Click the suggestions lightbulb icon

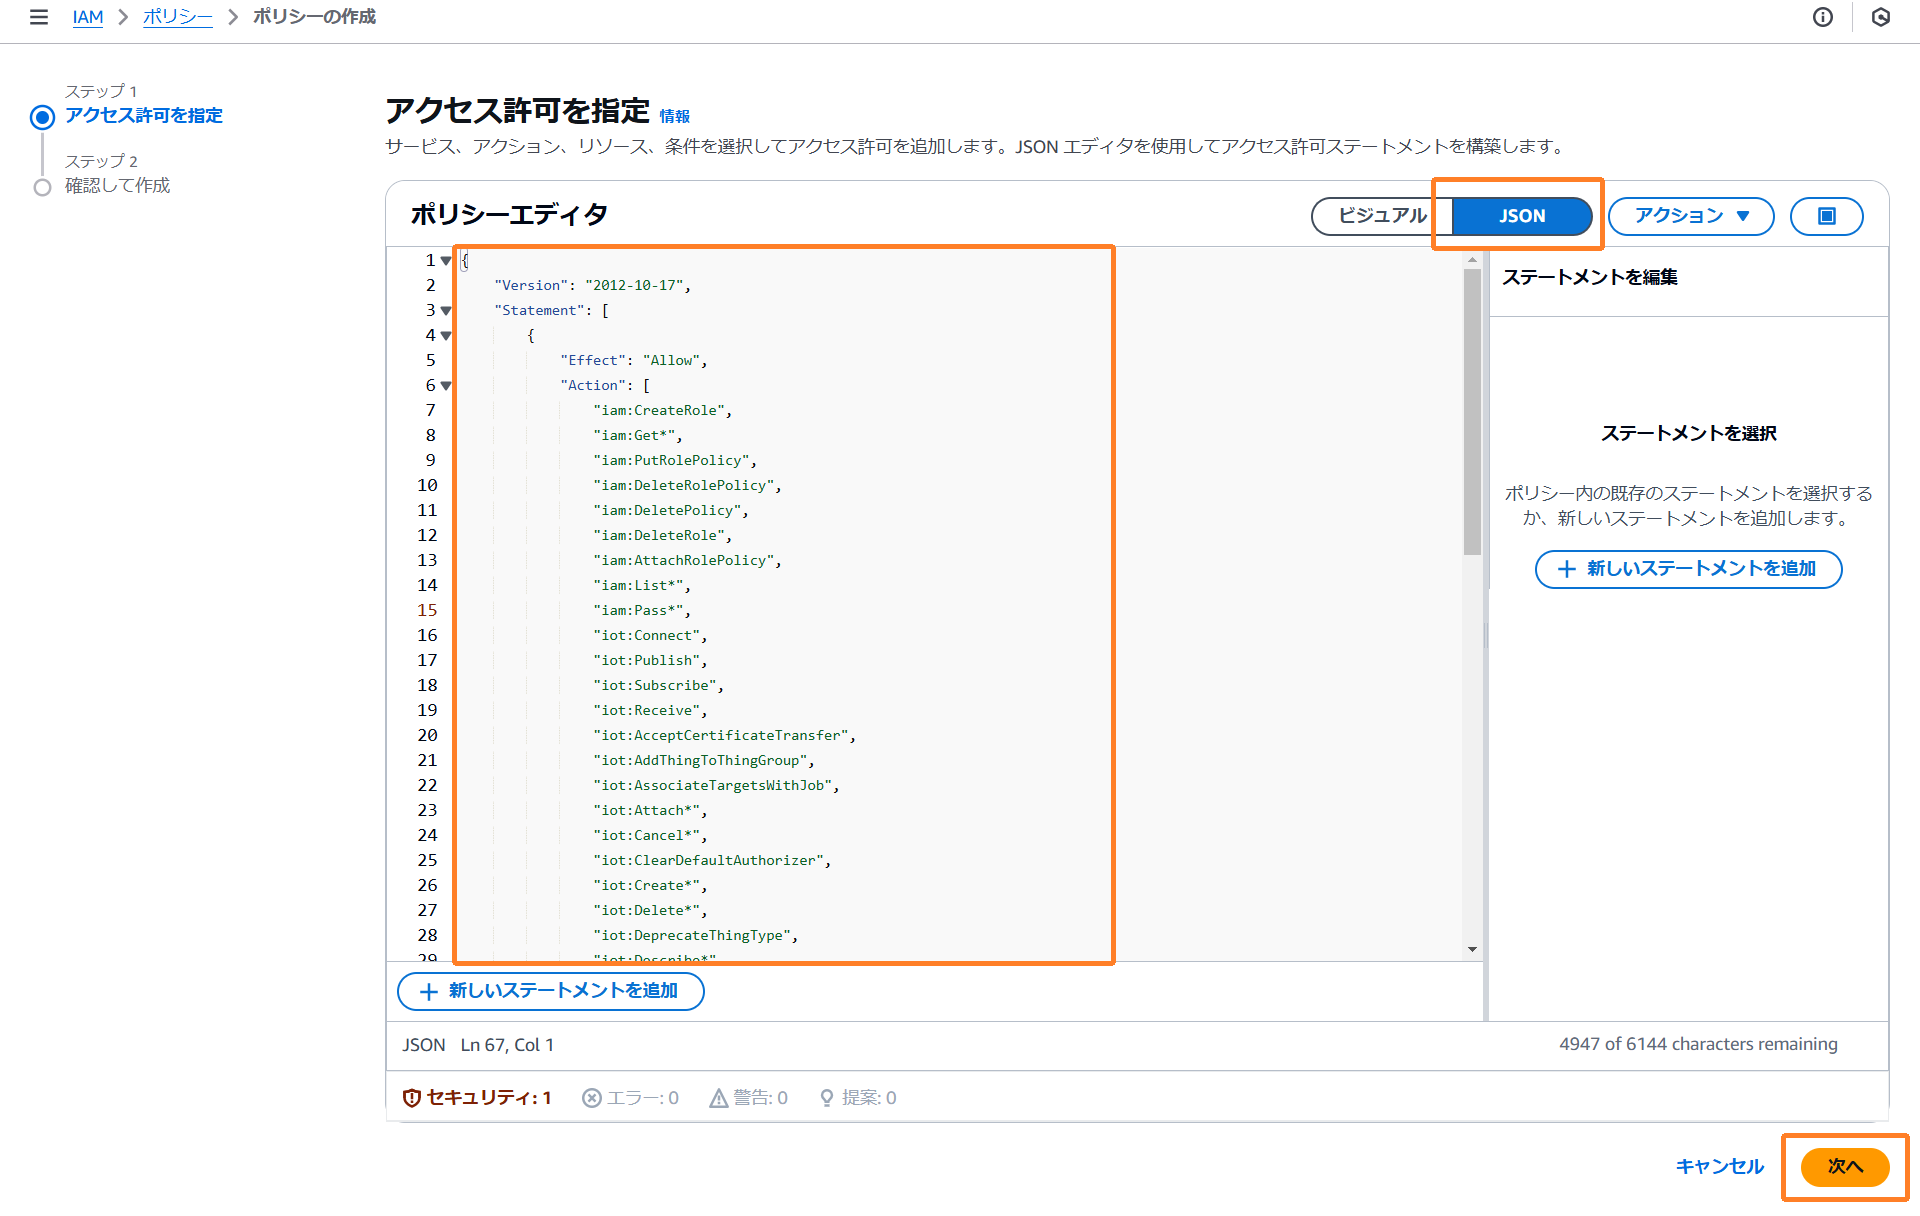pyautogui.click(x=827, y=1098)
